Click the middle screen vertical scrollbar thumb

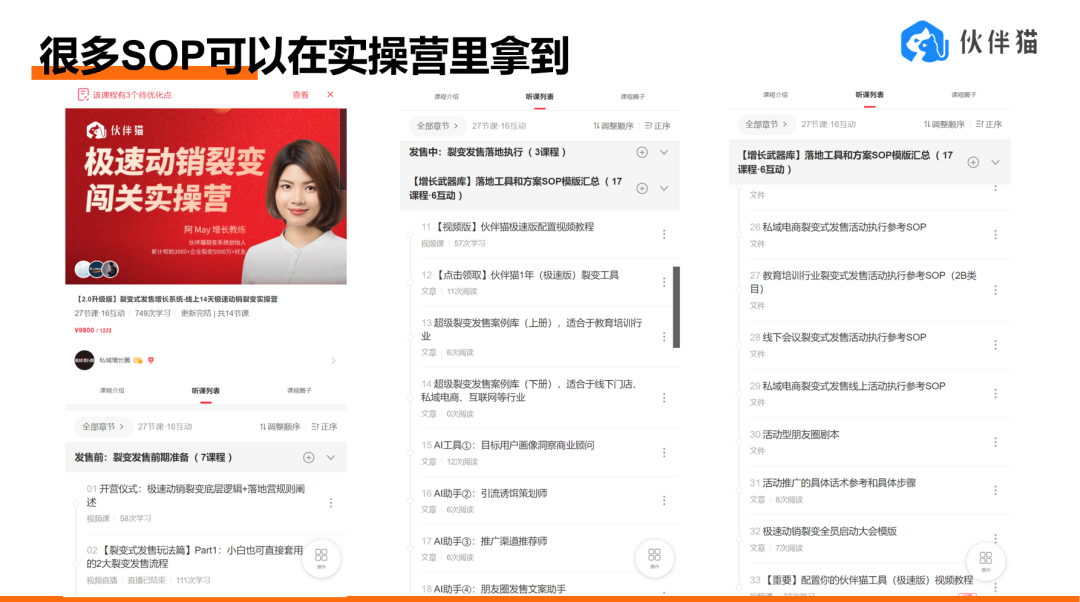click(x=676, y=307)
